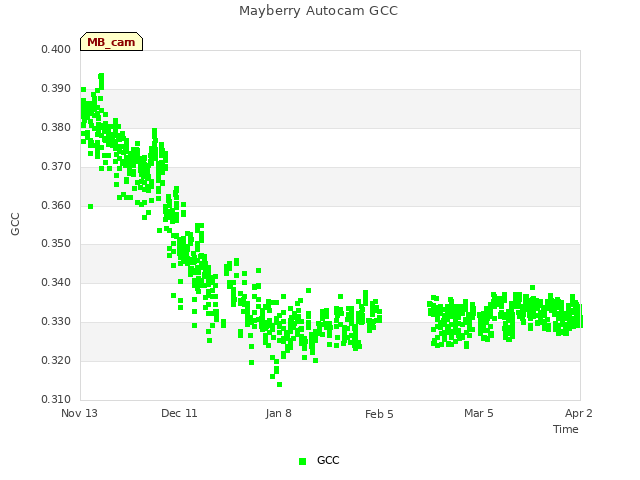The image size is (640, 480).
Task: Select the Mar 5 x-axis label
Action: tap(479, 413)
